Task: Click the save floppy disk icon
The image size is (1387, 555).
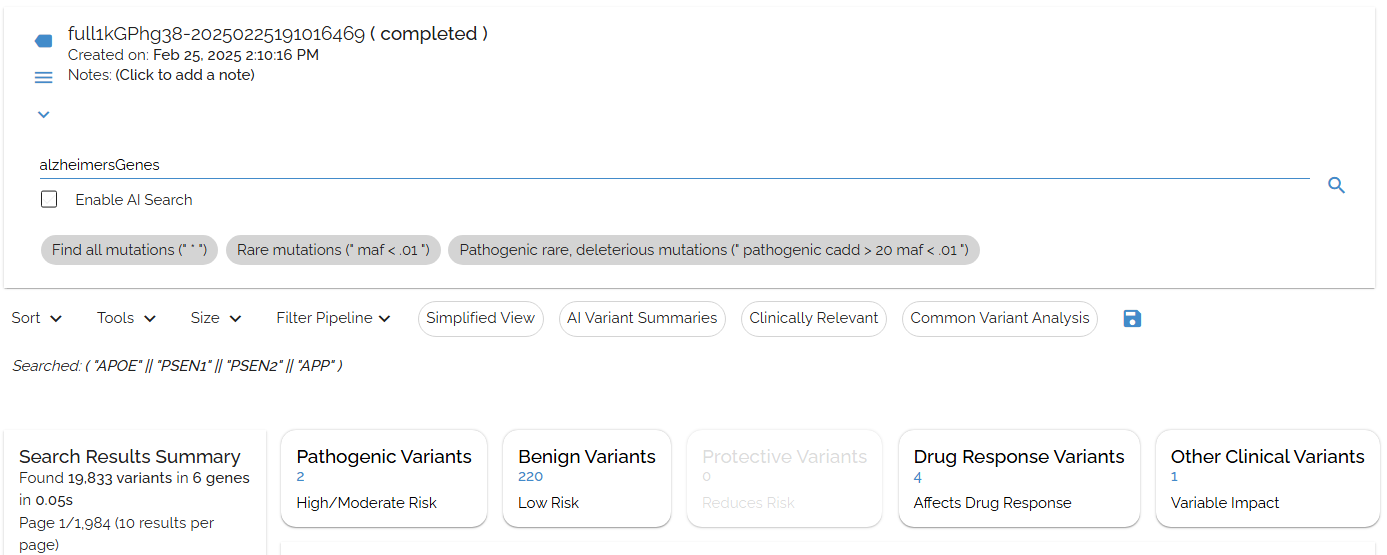Action: [x=1132, y=319]
